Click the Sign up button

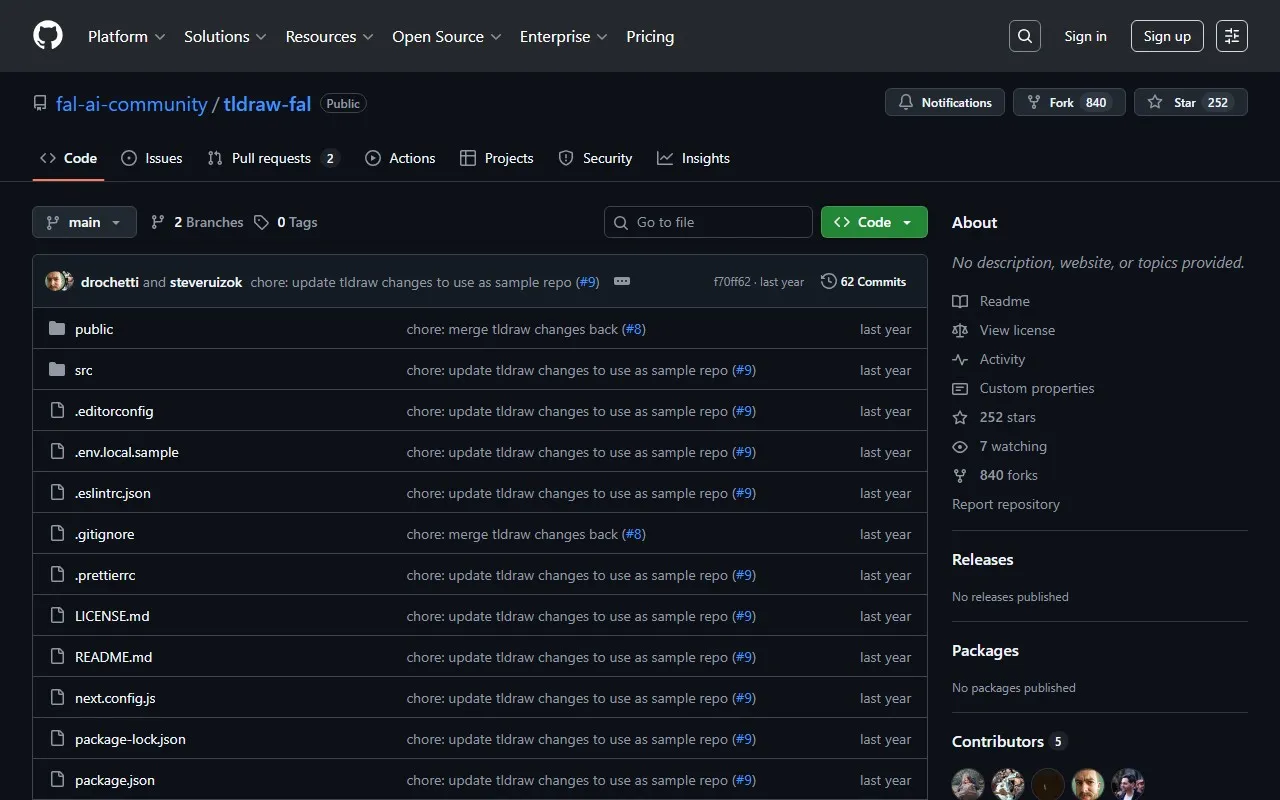click(x=1167, y=36)
